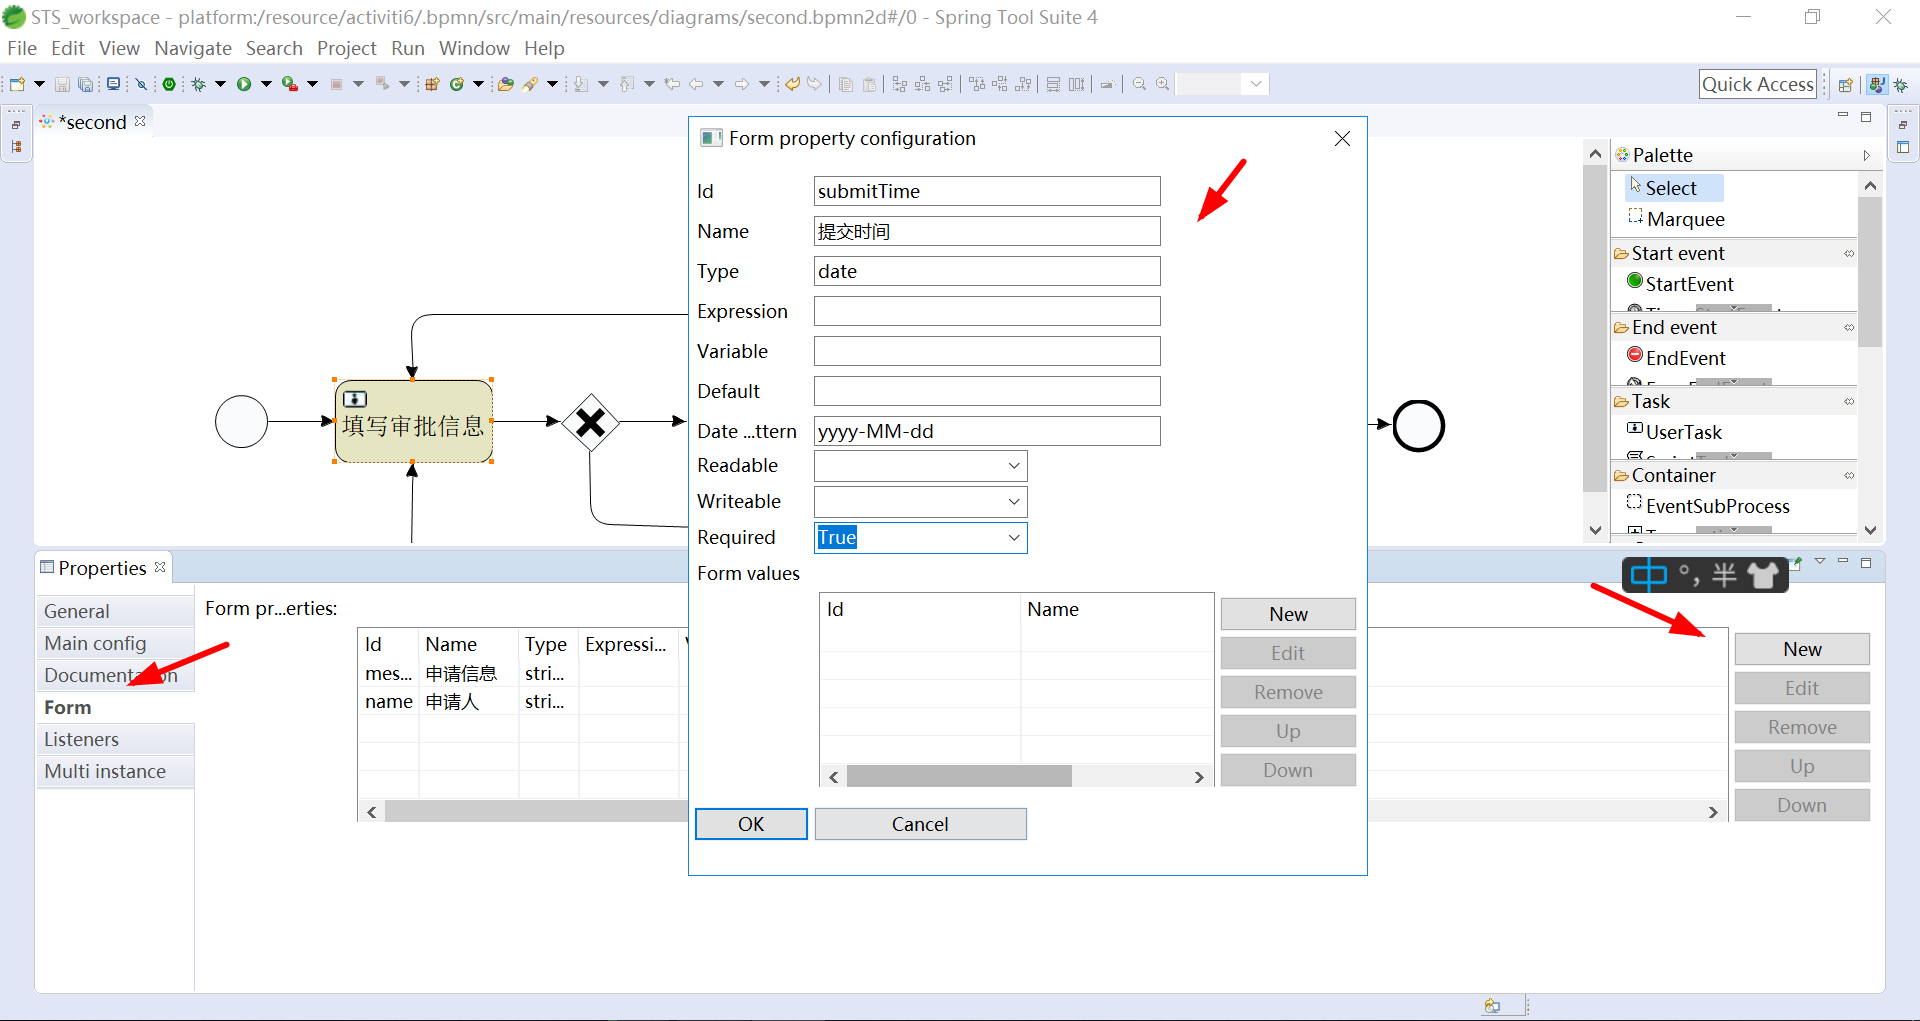
Task: Switch to the General properties tab
Action: click(x=116, y=611)
